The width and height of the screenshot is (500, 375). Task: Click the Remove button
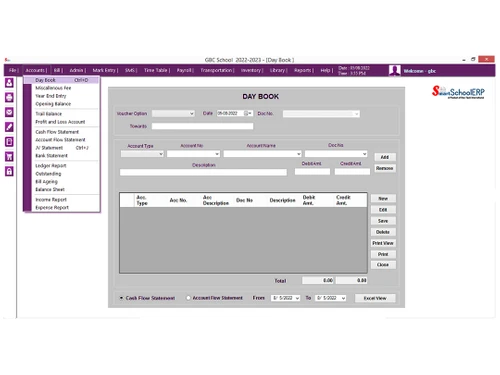(x=385, y=168)
